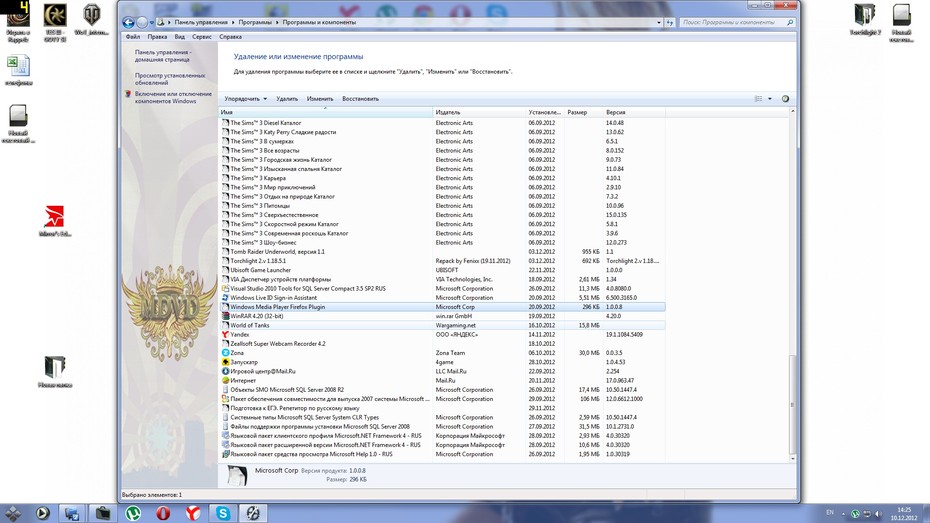Sort by the 'Размер' column header
The width and height of the screenshot is (930, 523).
point(584,112)
